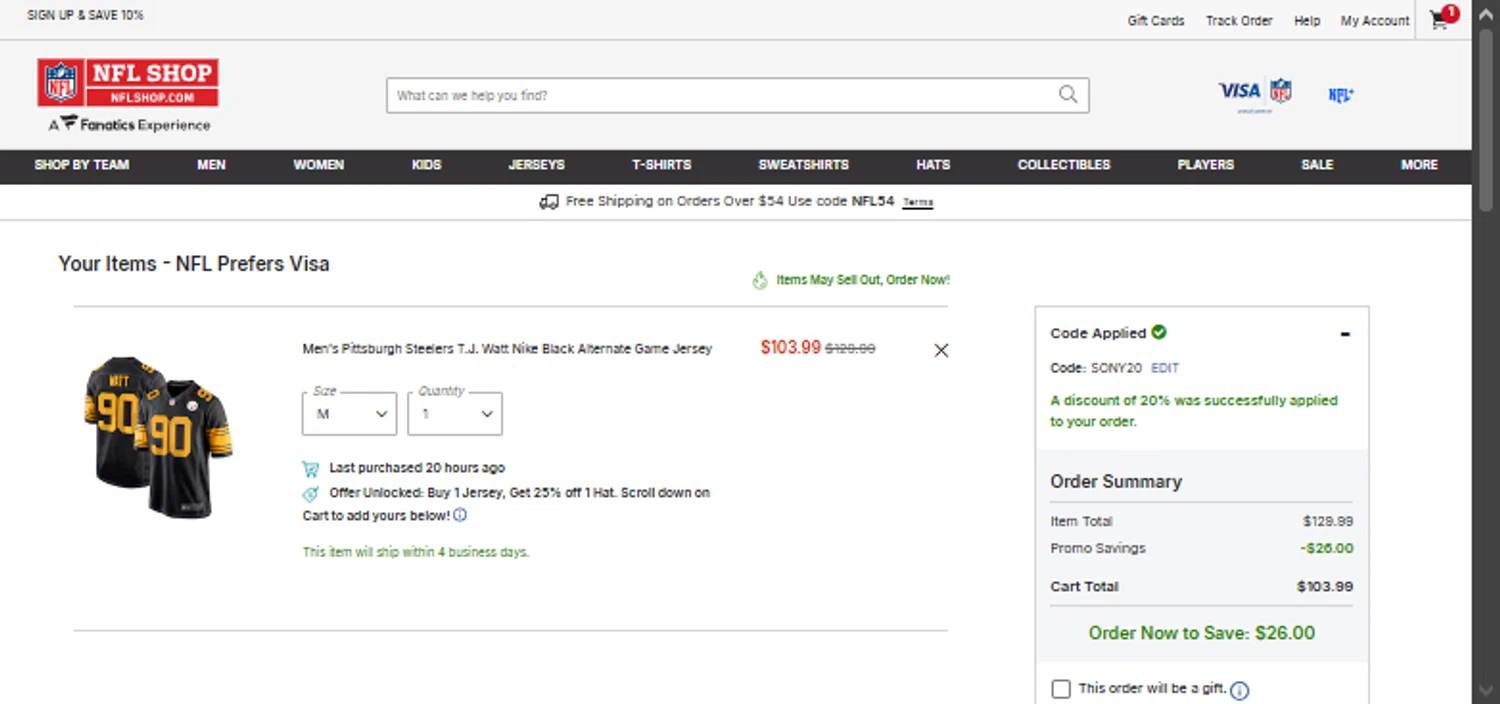This screenshot has height=704, width=1500.
Task: Open the Jerseys menu
Action: click(x=536, y=165)
